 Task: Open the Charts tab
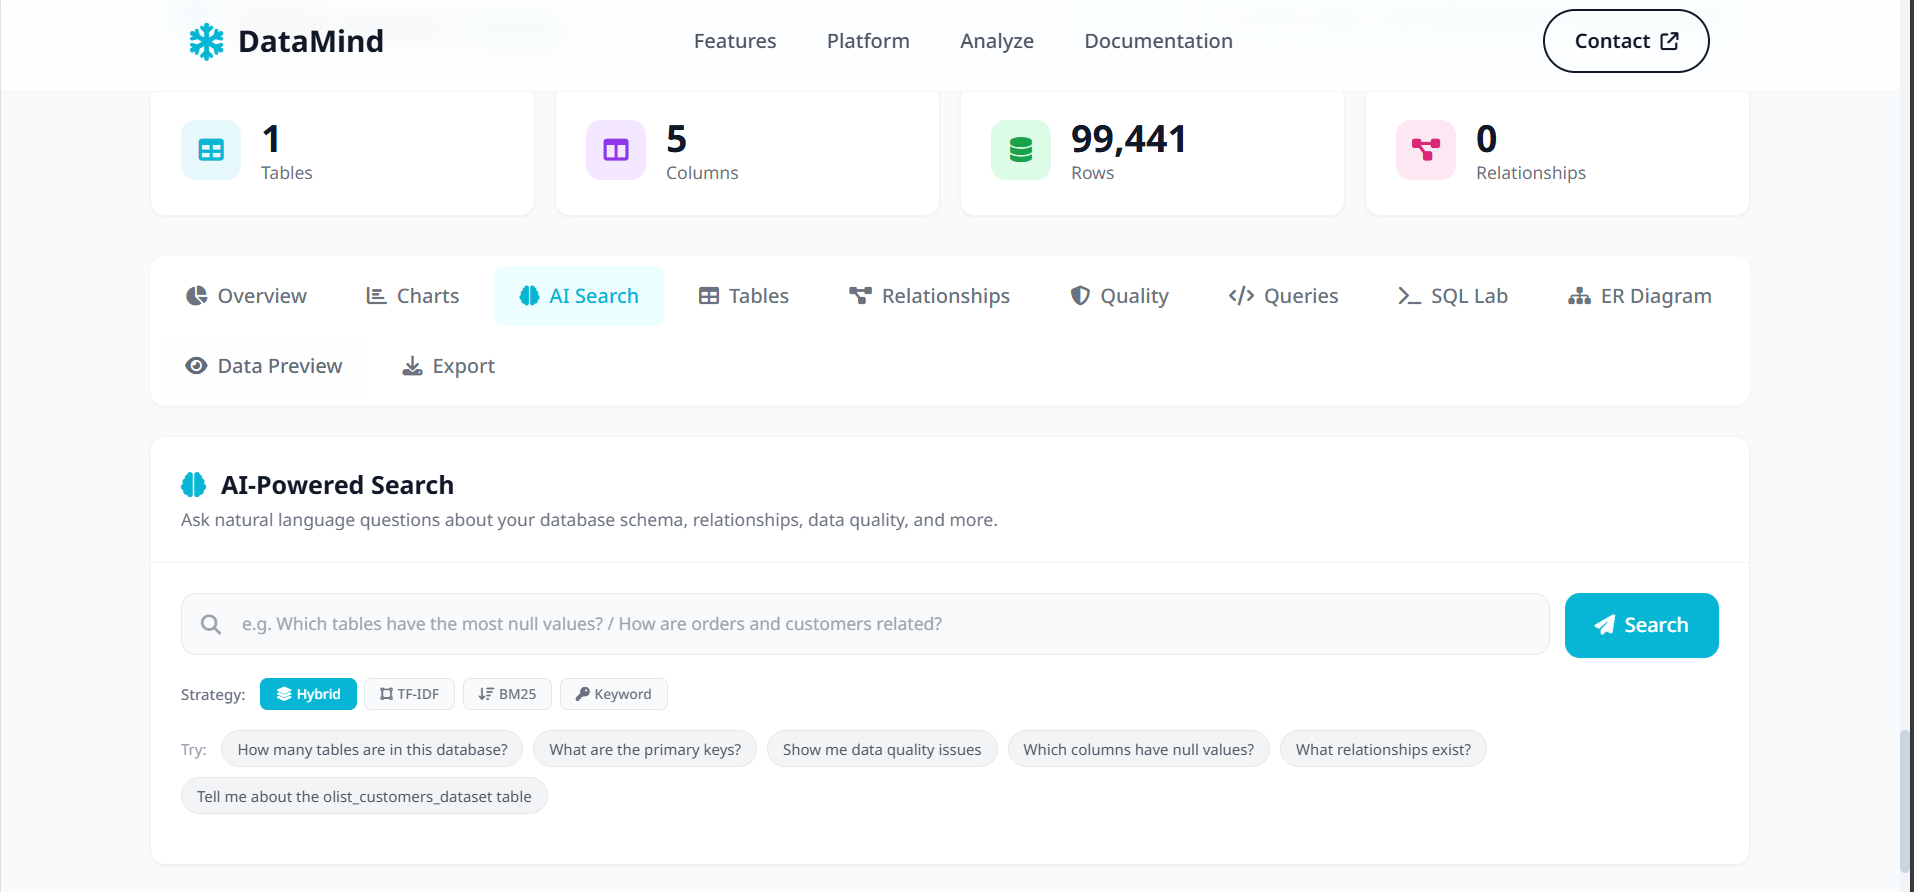(x=412, y=296)
